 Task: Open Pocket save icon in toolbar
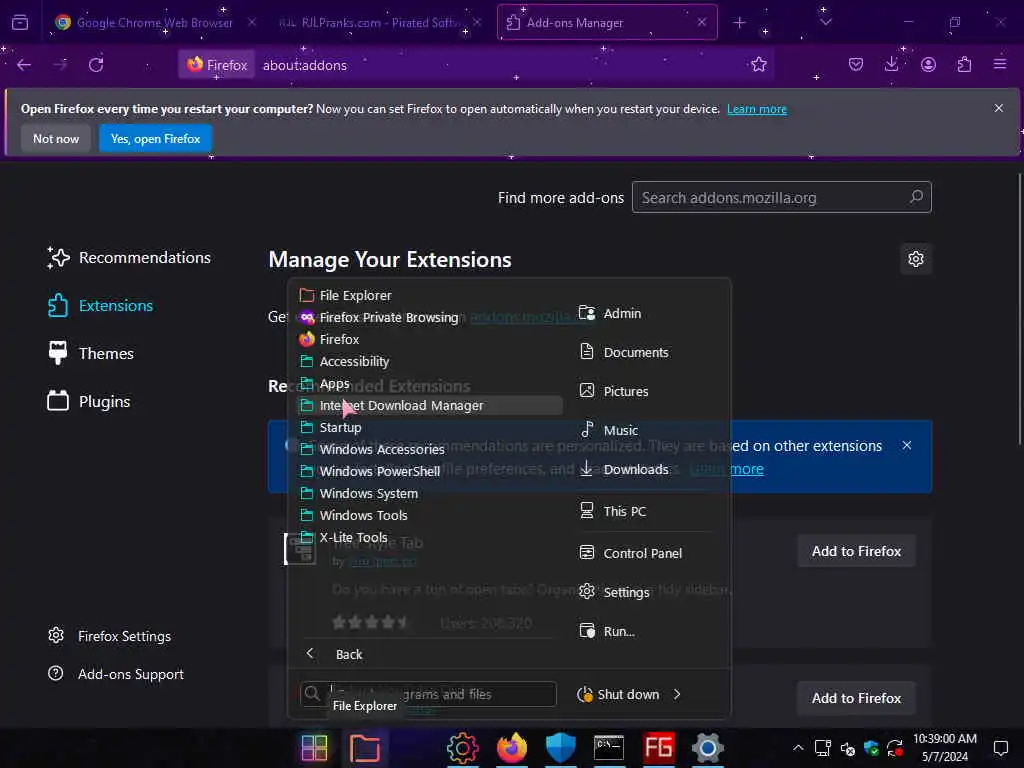(x=856, y=65)
